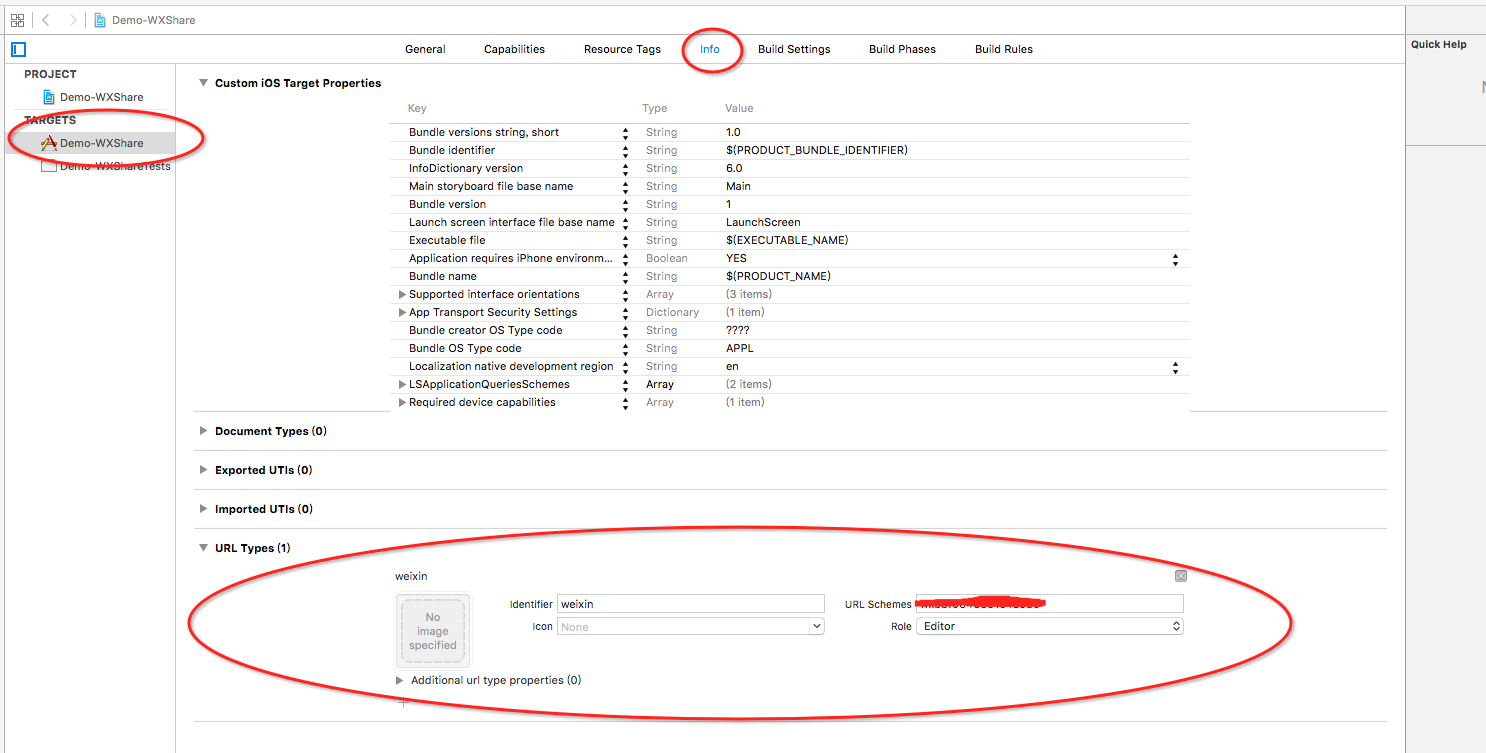Expand Required device capabilities row
This screenshot has width=1486, height=753.
pyautogui.click(x=402, y=402)
